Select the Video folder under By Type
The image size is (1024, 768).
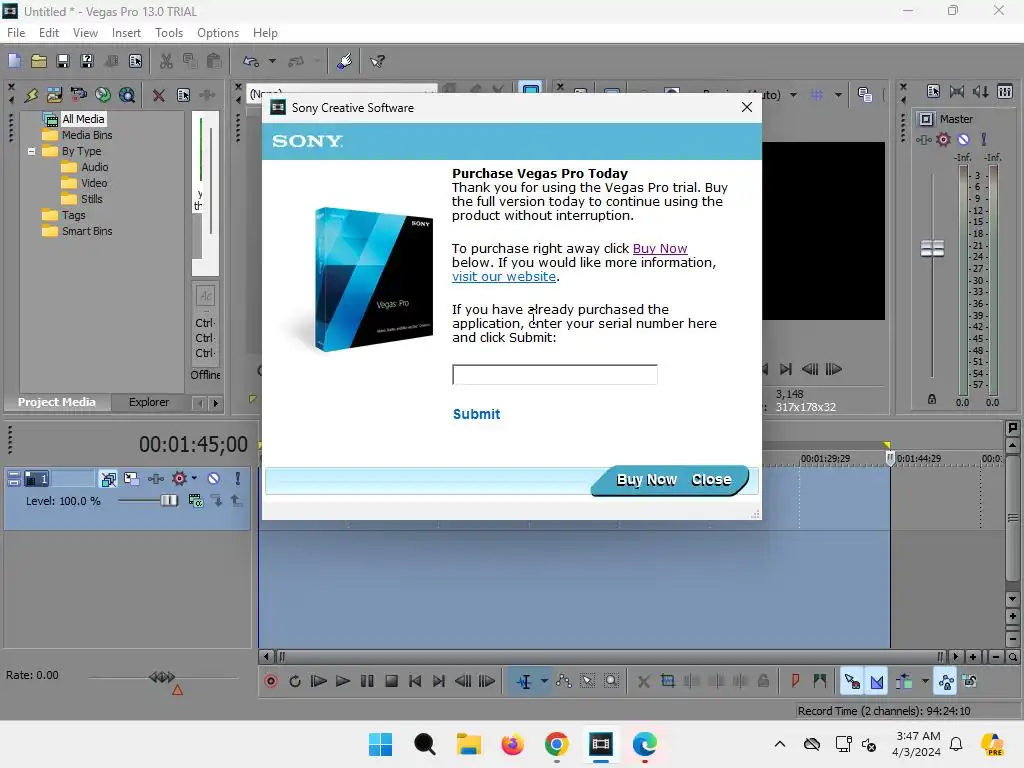[x=94, y=183]
